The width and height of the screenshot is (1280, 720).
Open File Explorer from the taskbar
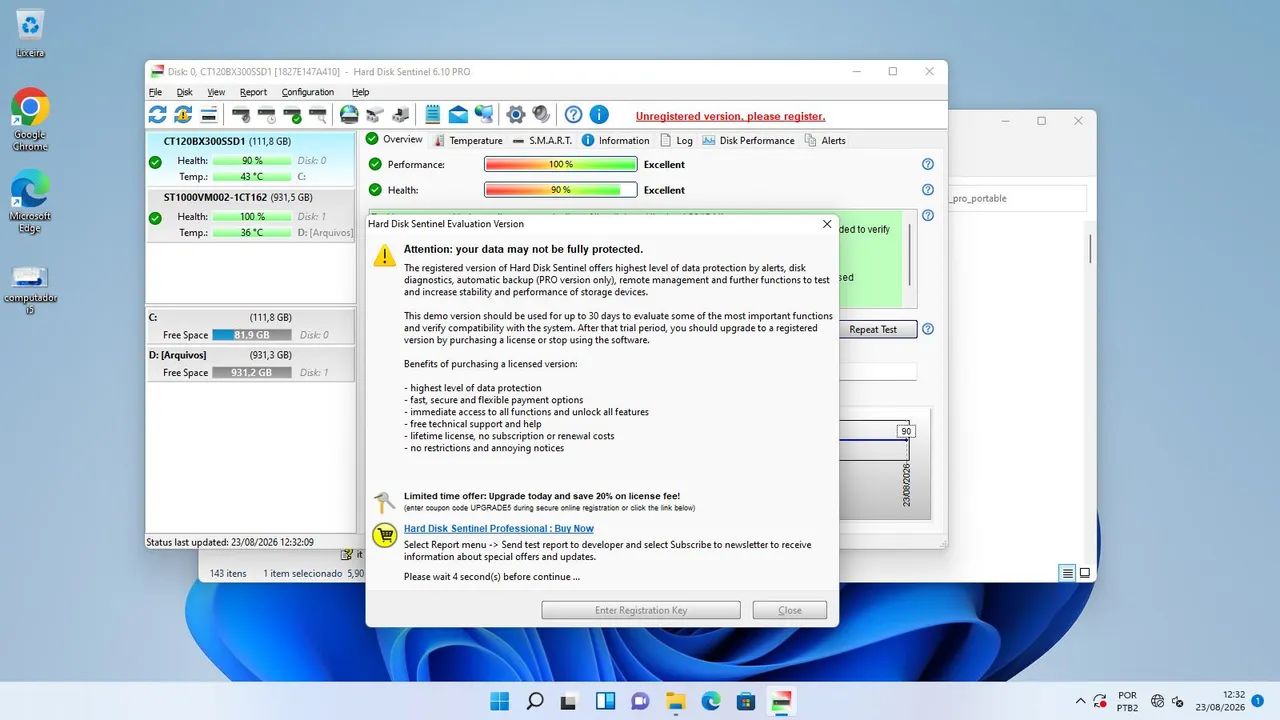675,701
